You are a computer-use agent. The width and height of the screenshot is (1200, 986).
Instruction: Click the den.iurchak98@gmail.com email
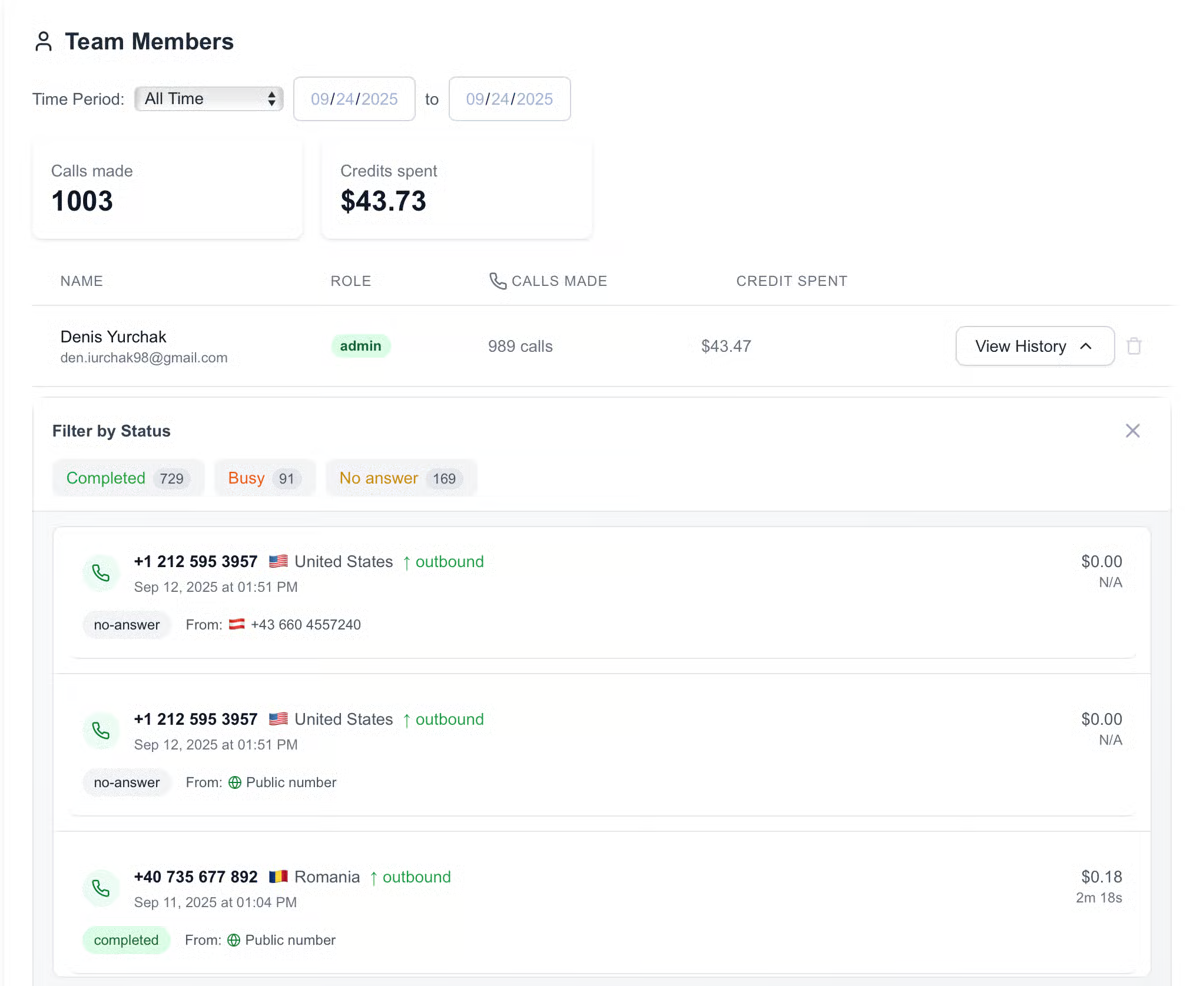point(144,357)
